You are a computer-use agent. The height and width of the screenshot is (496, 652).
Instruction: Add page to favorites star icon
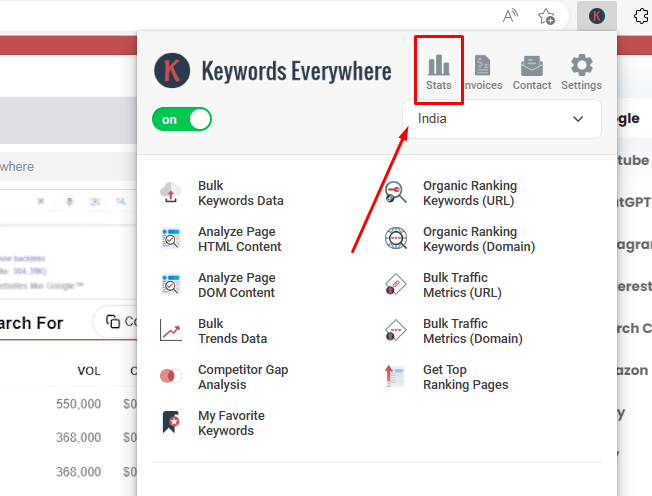point(546,17)
